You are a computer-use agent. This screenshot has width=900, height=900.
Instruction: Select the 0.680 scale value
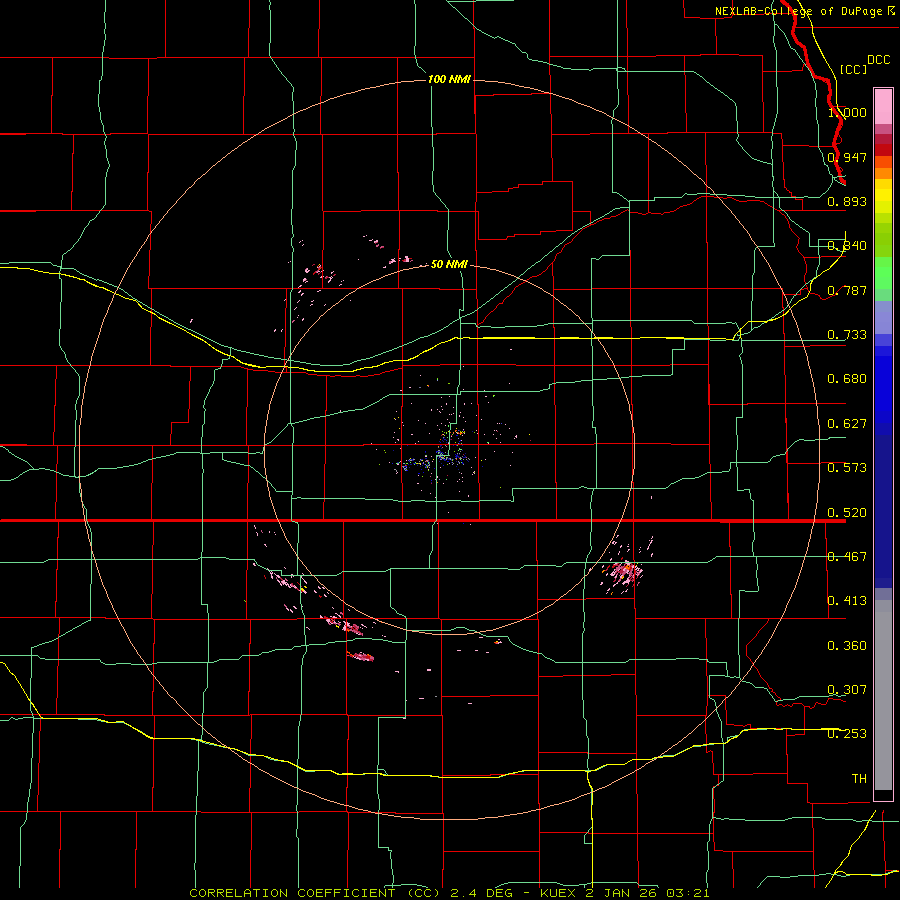tap(847, 378)
